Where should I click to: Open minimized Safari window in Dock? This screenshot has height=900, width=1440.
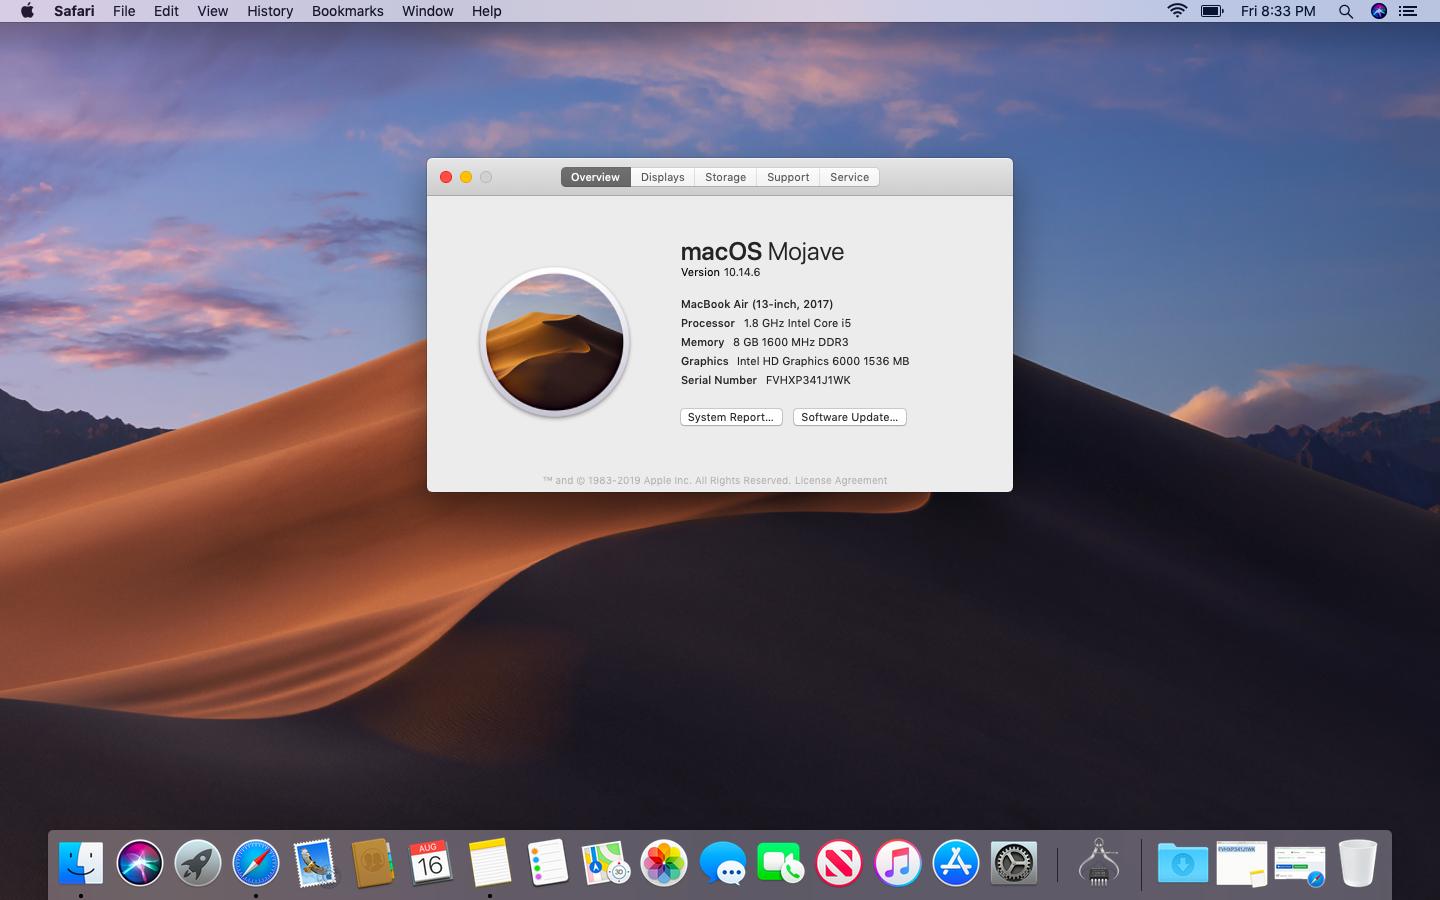1300,865
